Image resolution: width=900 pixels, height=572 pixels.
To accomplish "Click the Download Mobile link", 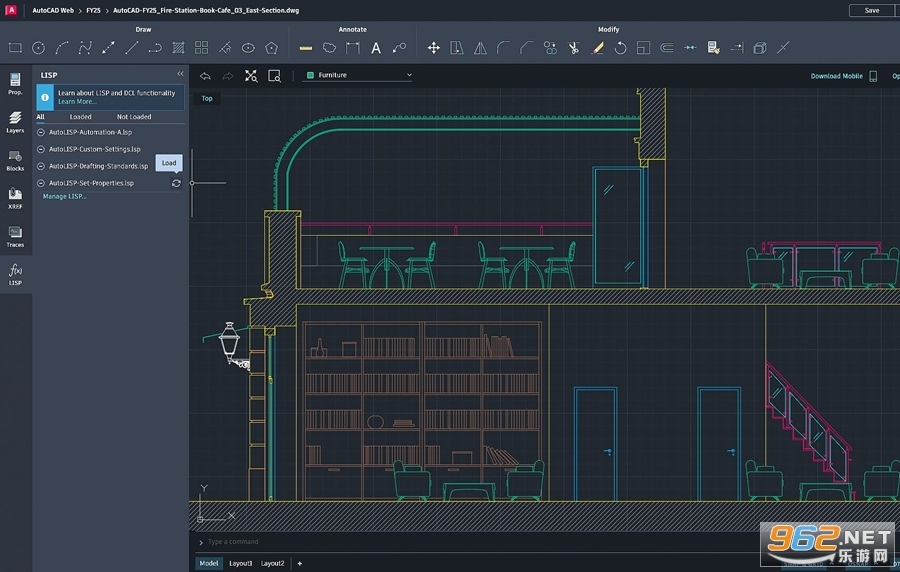I will click(836, 76).
